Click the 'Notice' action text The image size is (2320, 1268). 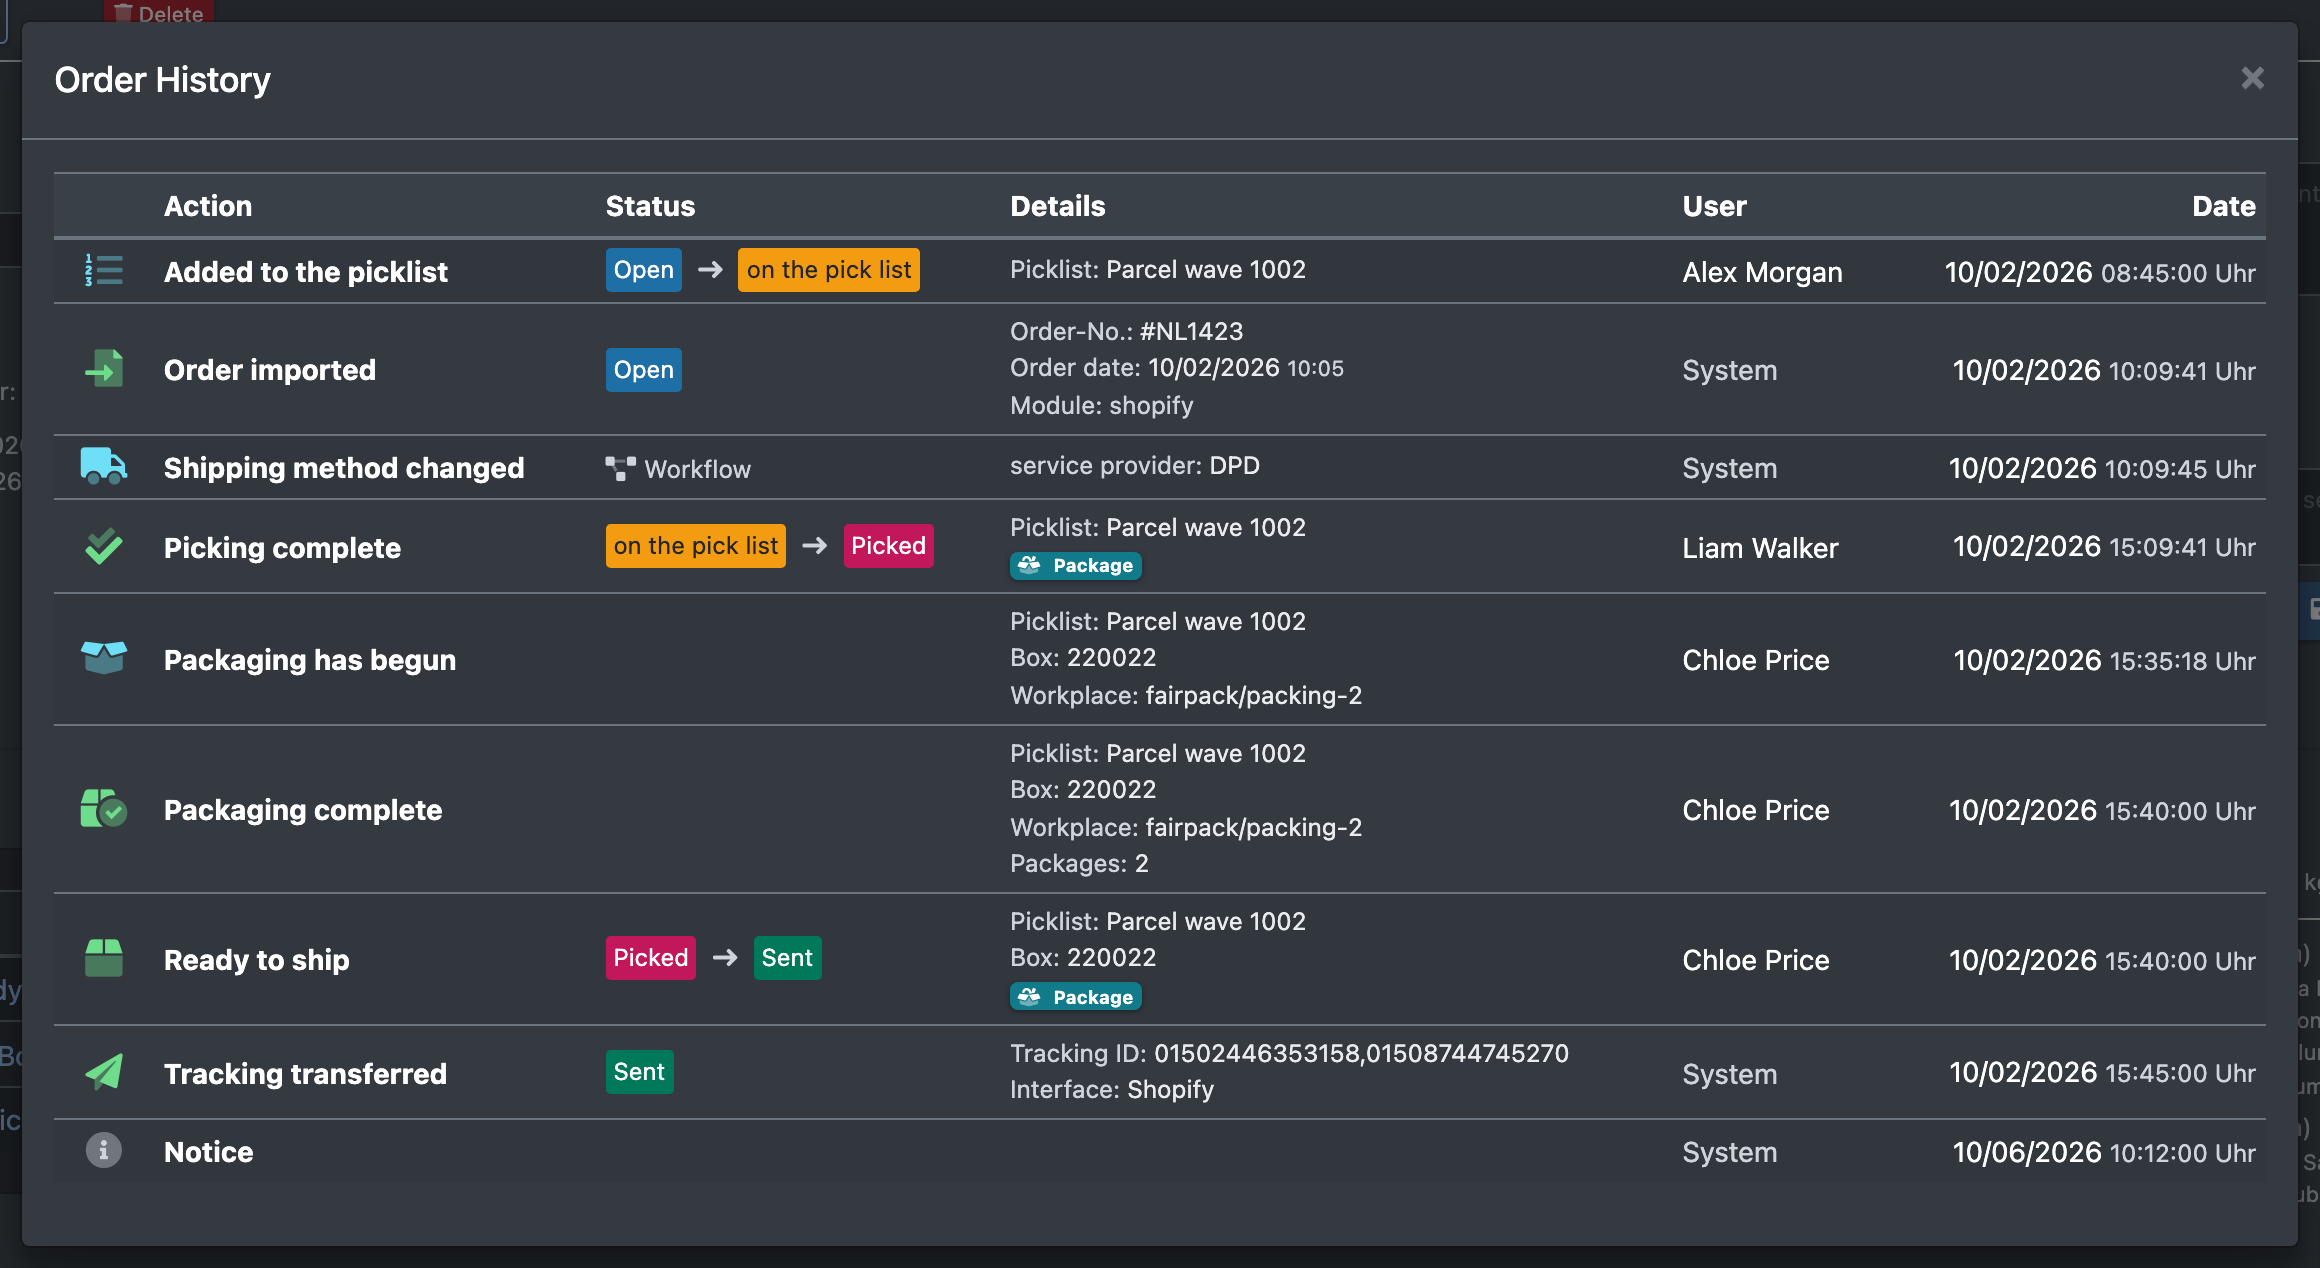[x=209, y=1152]
